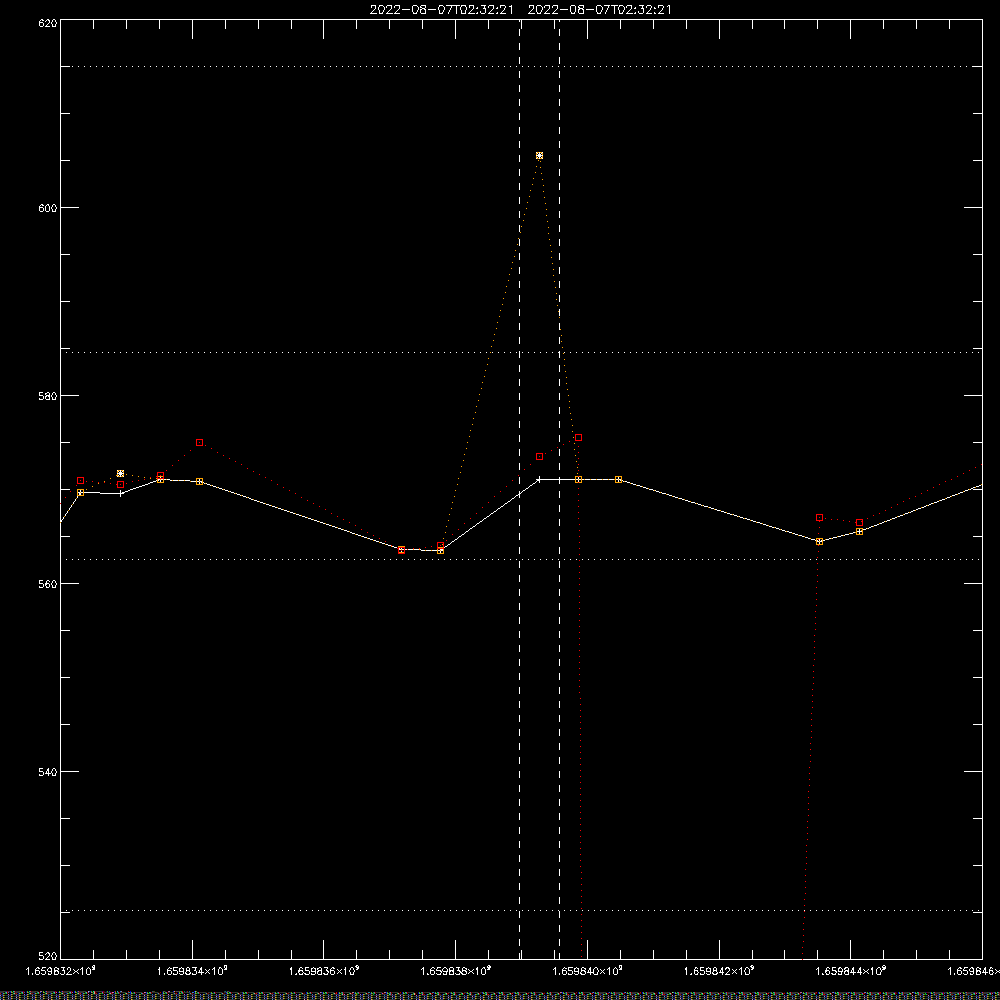The image size is (1000, 1000).
Task: Select the 580 y-axis label
Action: (x=48, y=396)
